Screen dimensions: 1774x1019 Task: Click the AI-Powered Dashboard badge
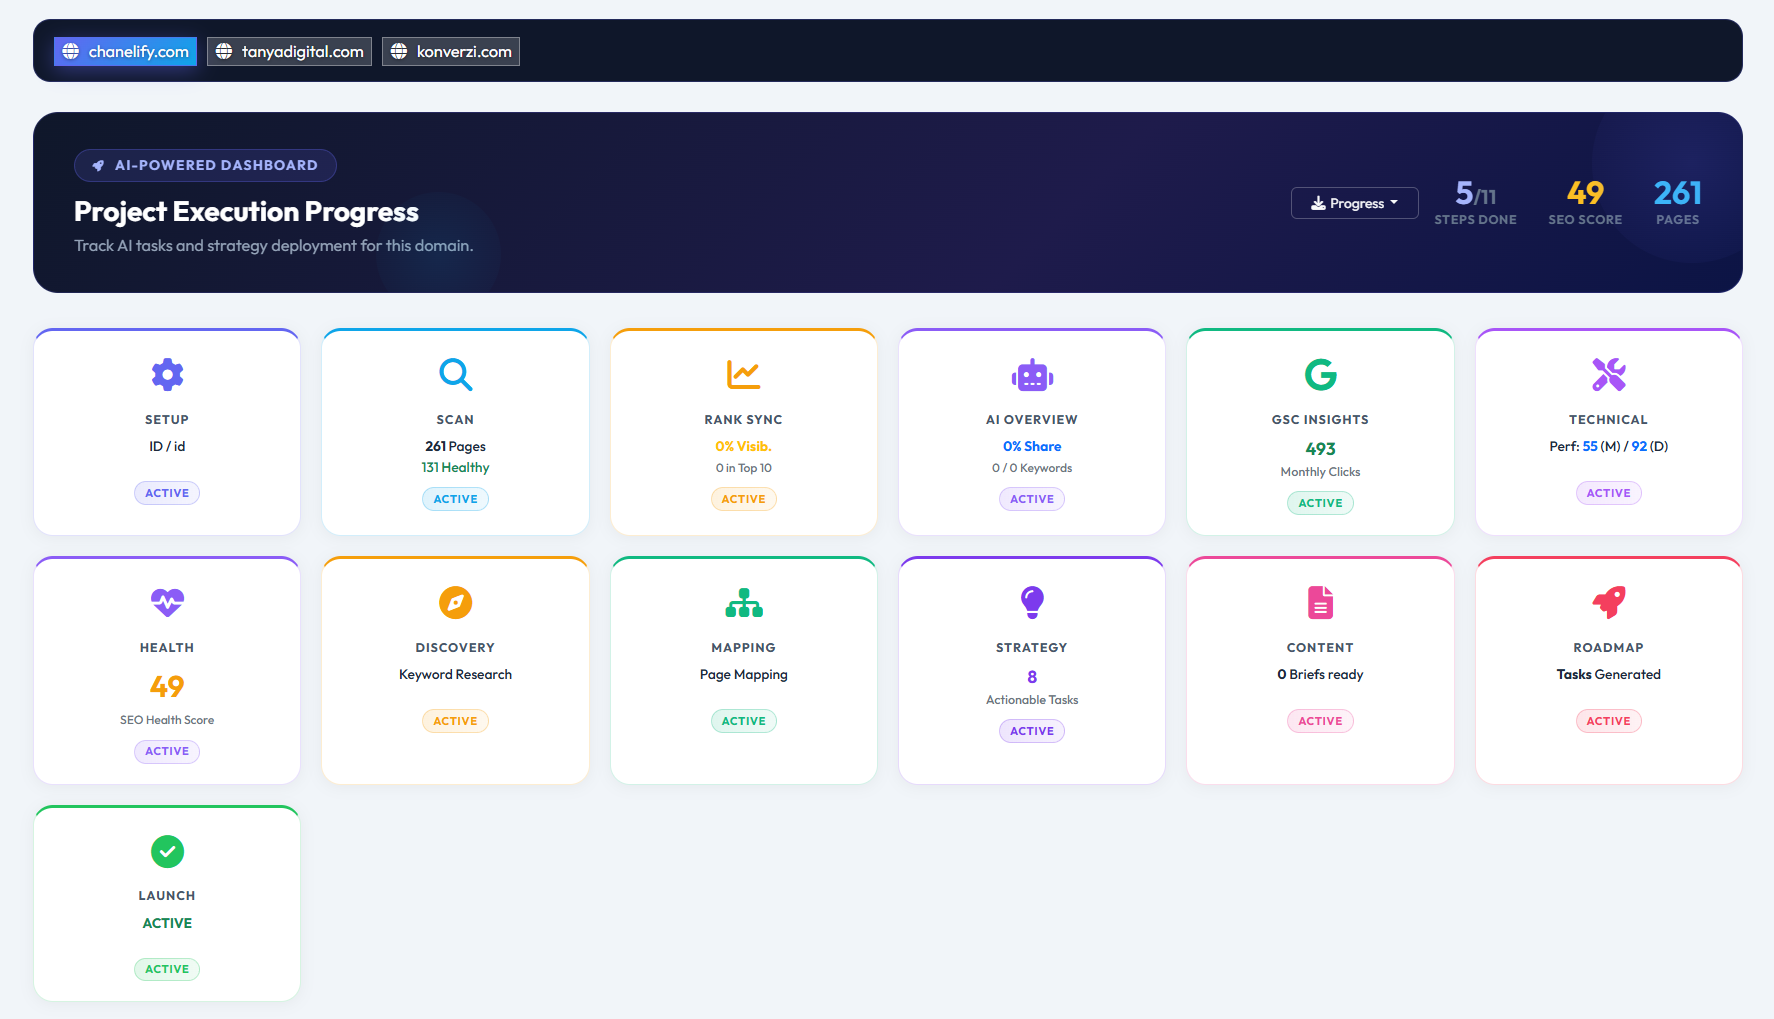205,165
